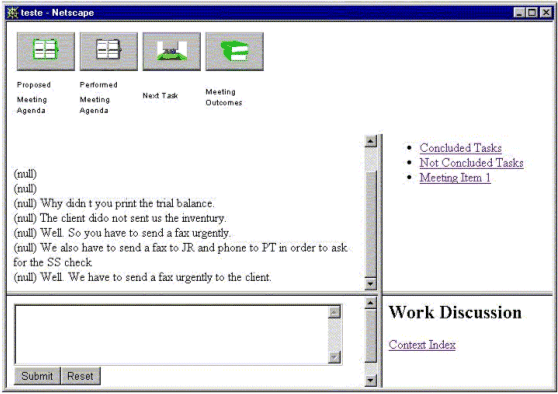Open the Context Index link
The image size is (558, 394).
422,345
